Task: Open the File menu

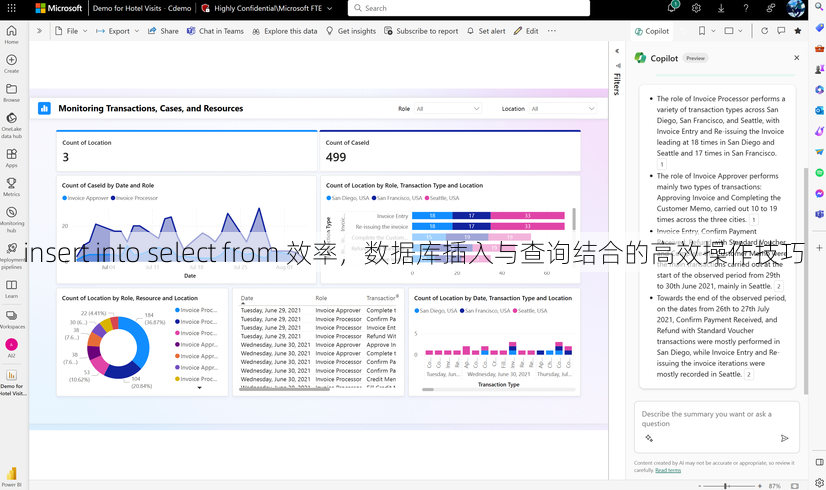Action: (x=72, y=31)
